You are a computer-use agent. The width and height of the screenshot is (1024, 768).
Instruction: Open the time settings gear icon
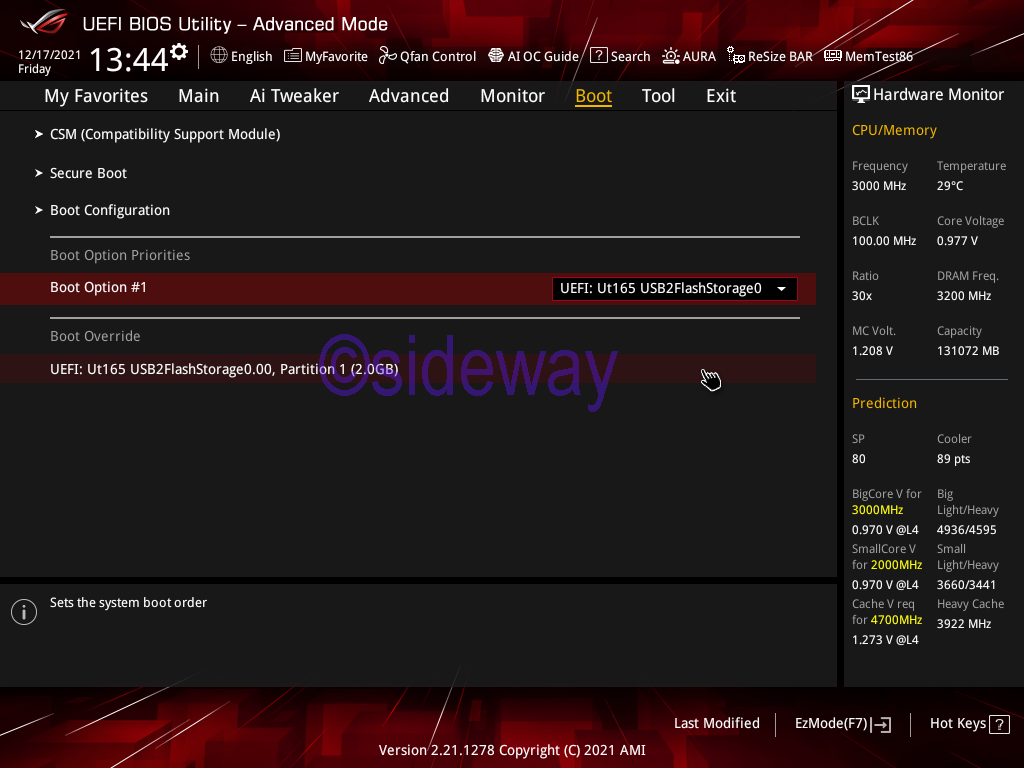pos(179,52)
